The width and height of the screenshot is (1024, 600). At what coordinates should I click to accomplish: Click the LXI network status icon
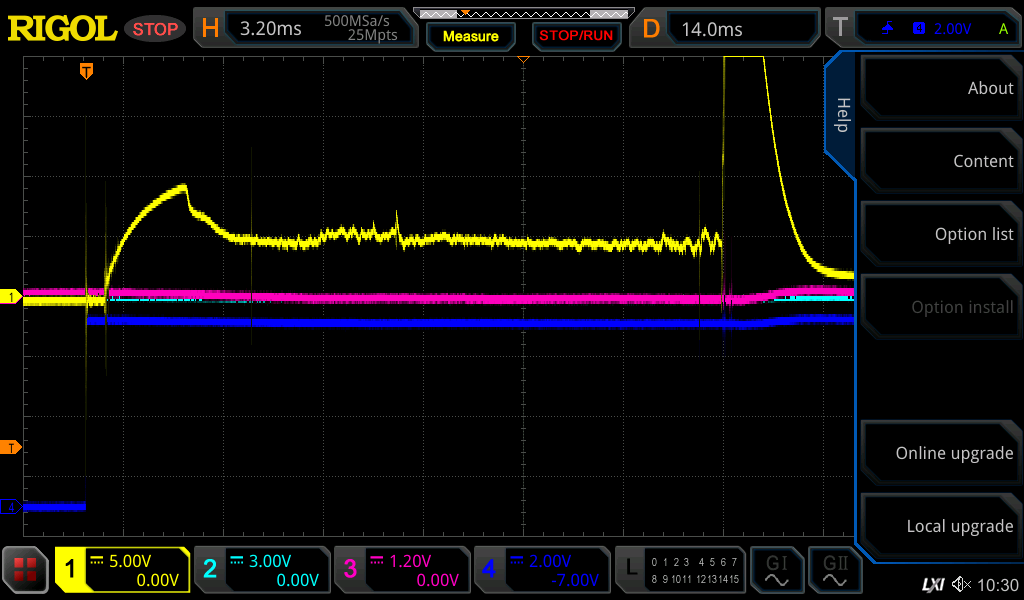coord(932,584)
